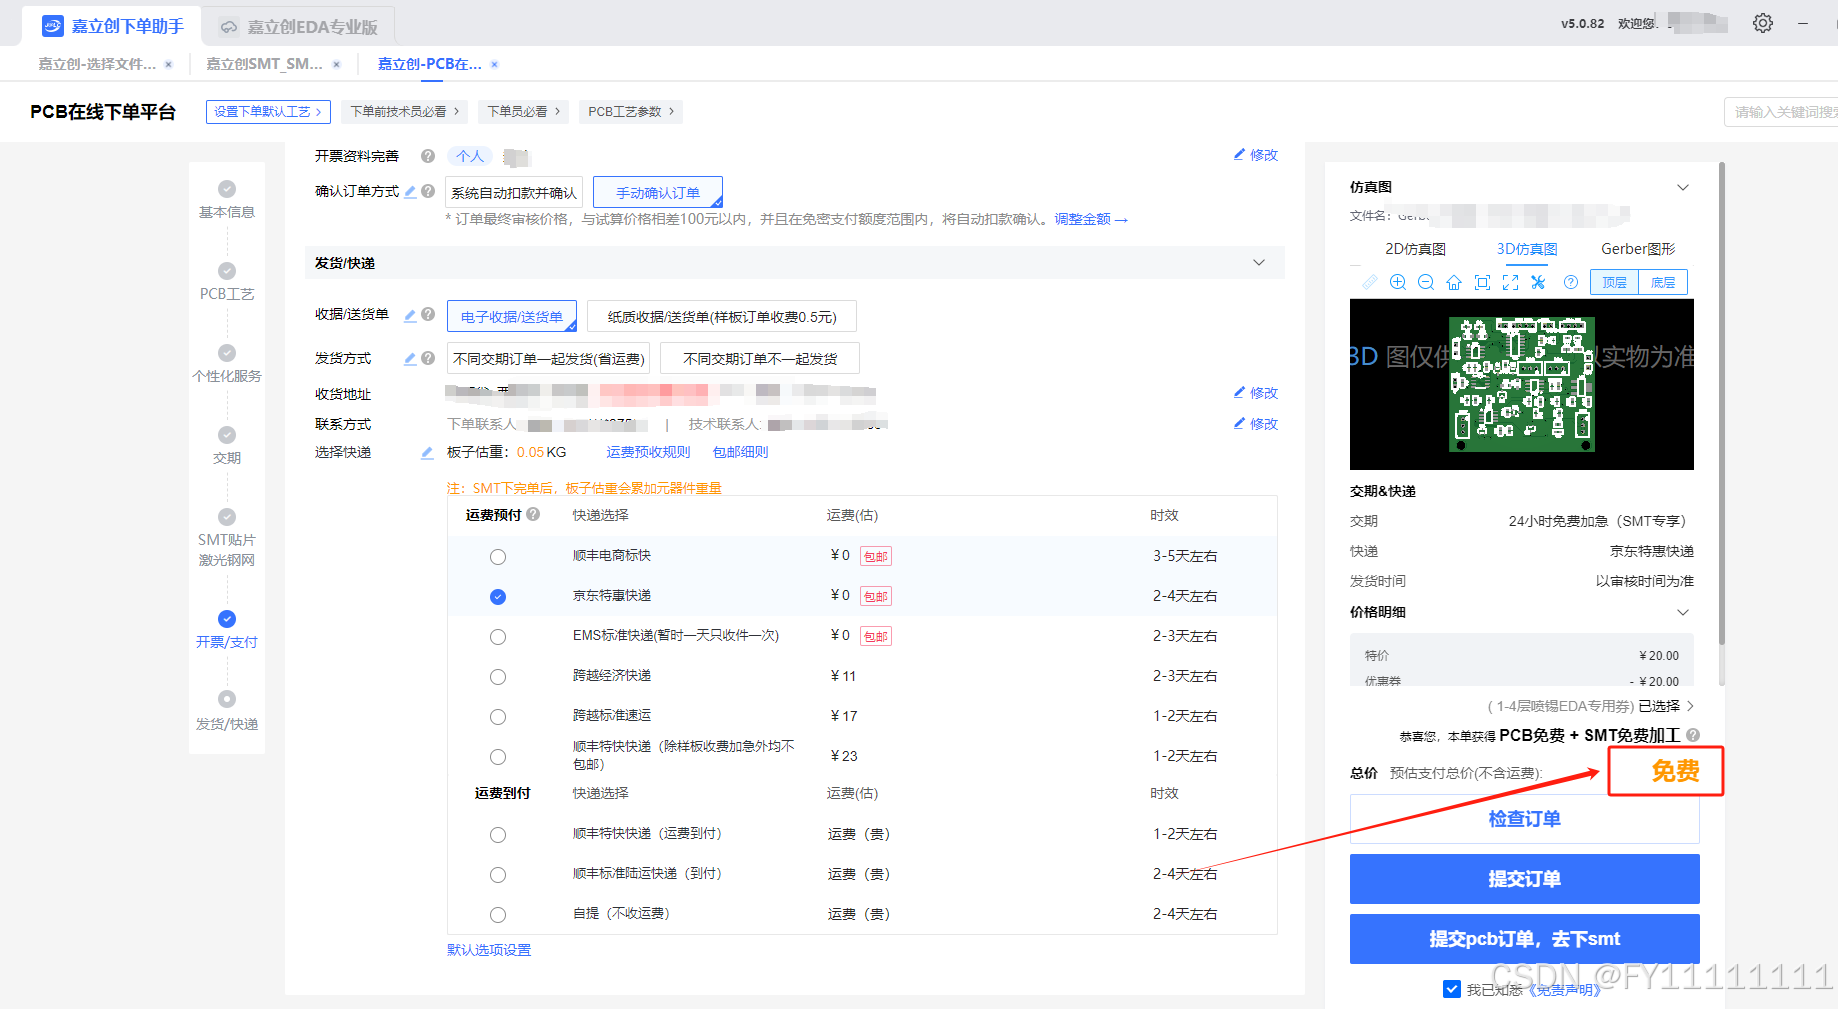The height and width of the screenshot is (1009, 1838).
Task: Expand simulation view to fullscreen
Action: click(x=1510, y=282)
